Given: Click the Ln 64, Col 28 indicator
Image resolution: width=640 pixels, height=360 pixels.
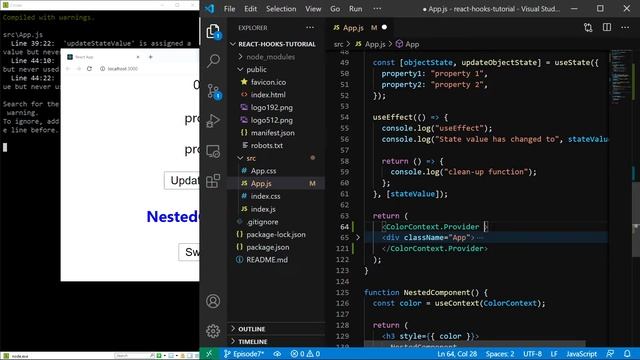Looking at the screenshot, I should 457,354.
